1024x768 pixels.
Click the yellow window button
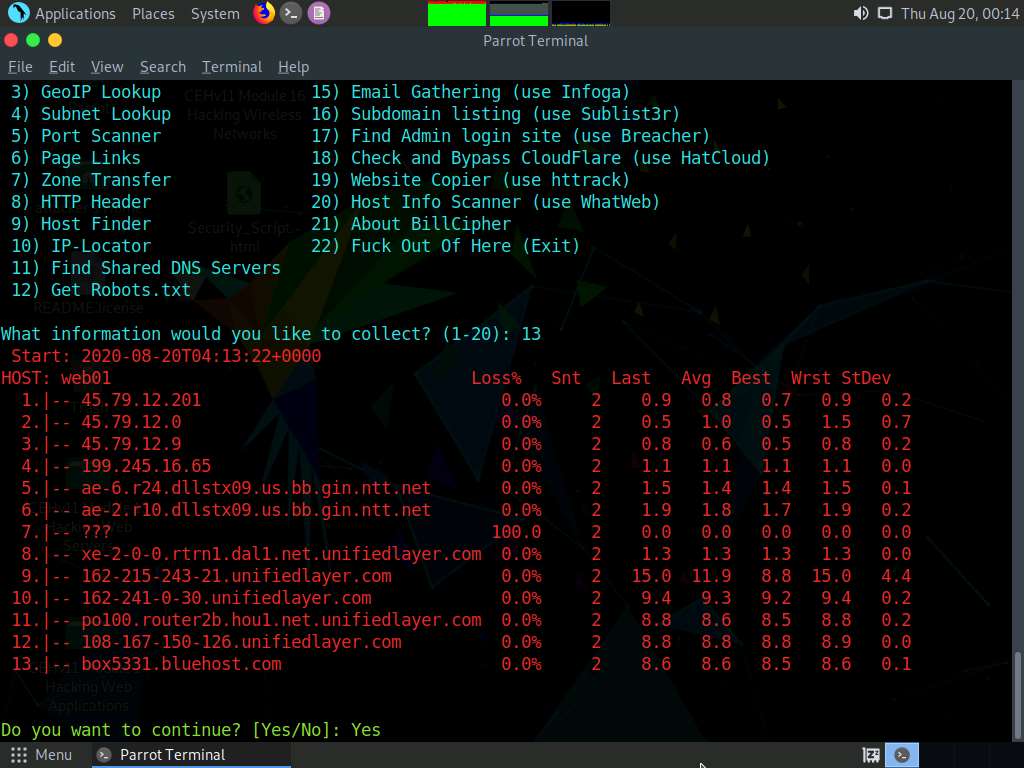click(55, 40)
